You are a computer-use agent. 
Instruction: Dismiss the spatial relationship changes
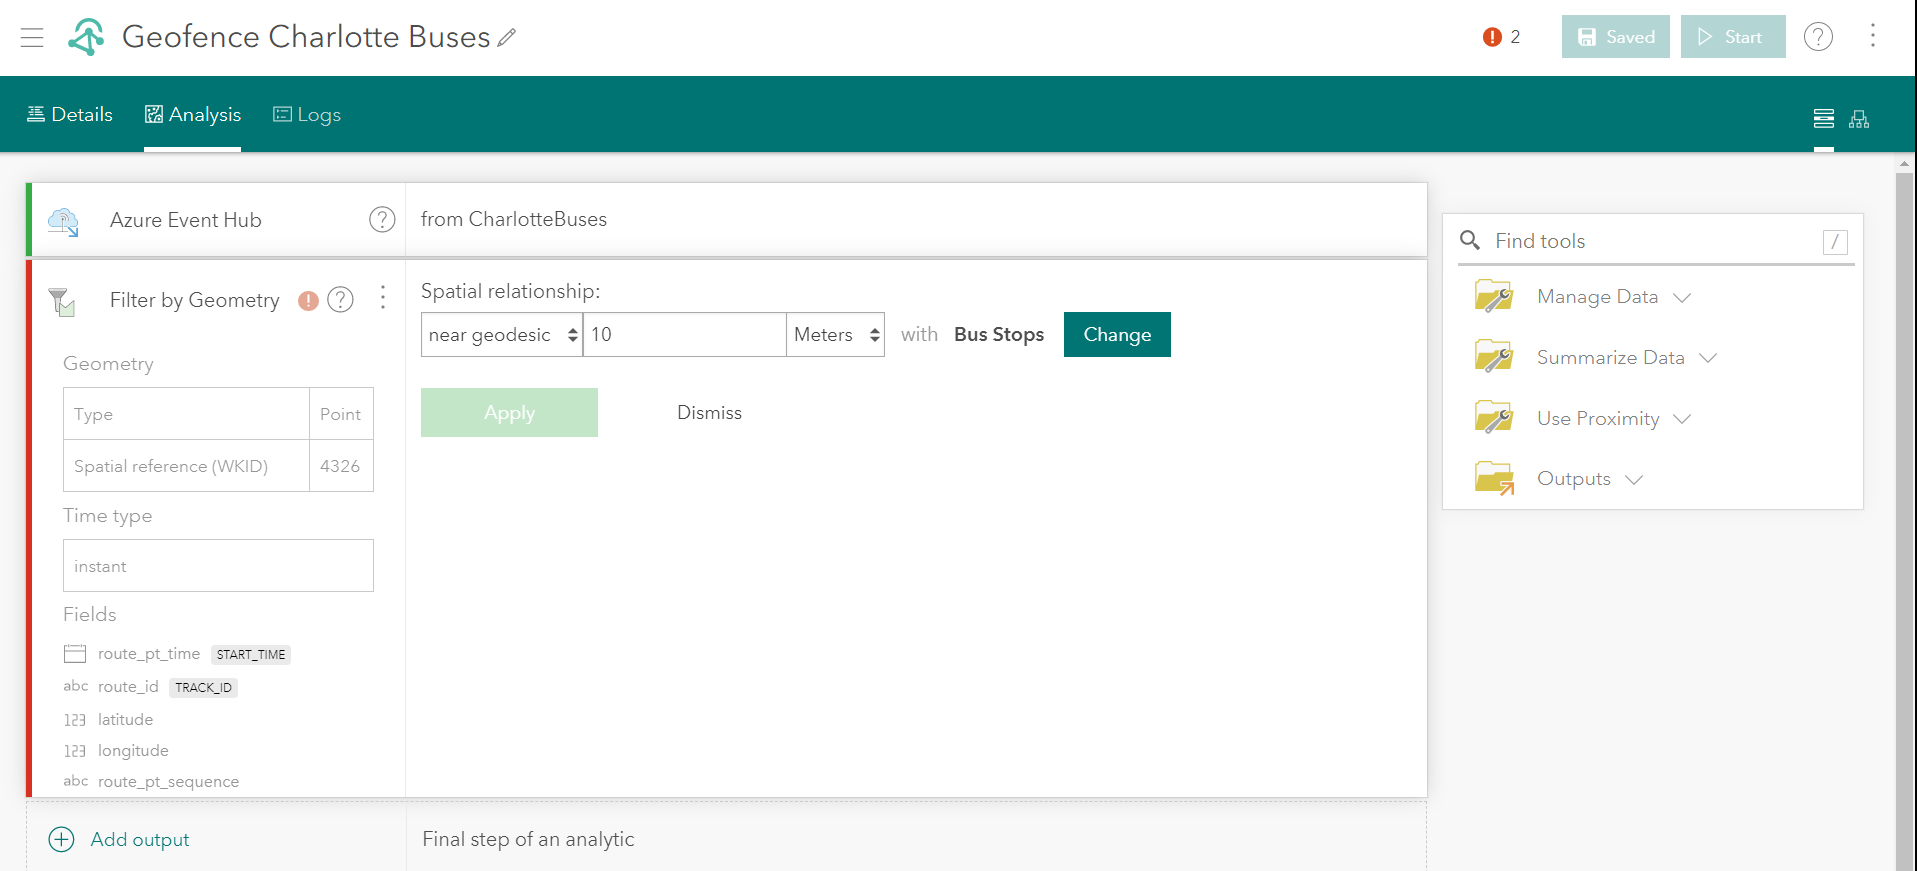tap(709, 413)
